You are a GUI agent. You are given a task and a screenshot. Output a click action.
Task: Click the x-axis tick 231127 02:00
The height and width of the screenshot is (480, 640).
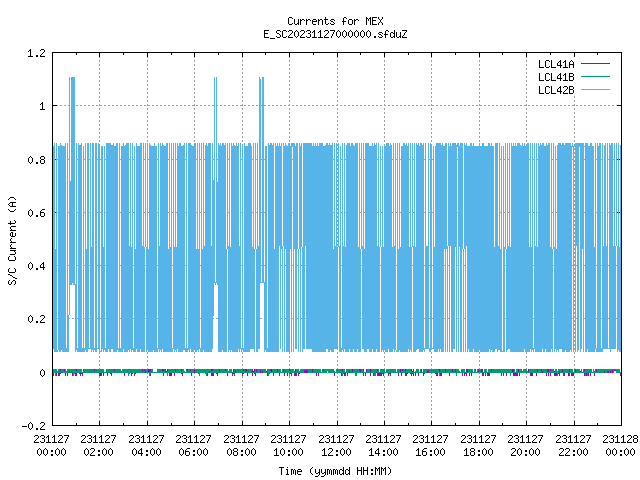[x=98, y=446]
